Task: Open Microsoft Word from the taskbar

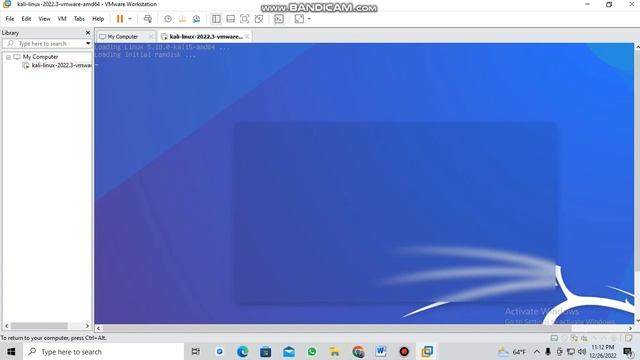Action: pyautogui.click(x=381, y=351)
